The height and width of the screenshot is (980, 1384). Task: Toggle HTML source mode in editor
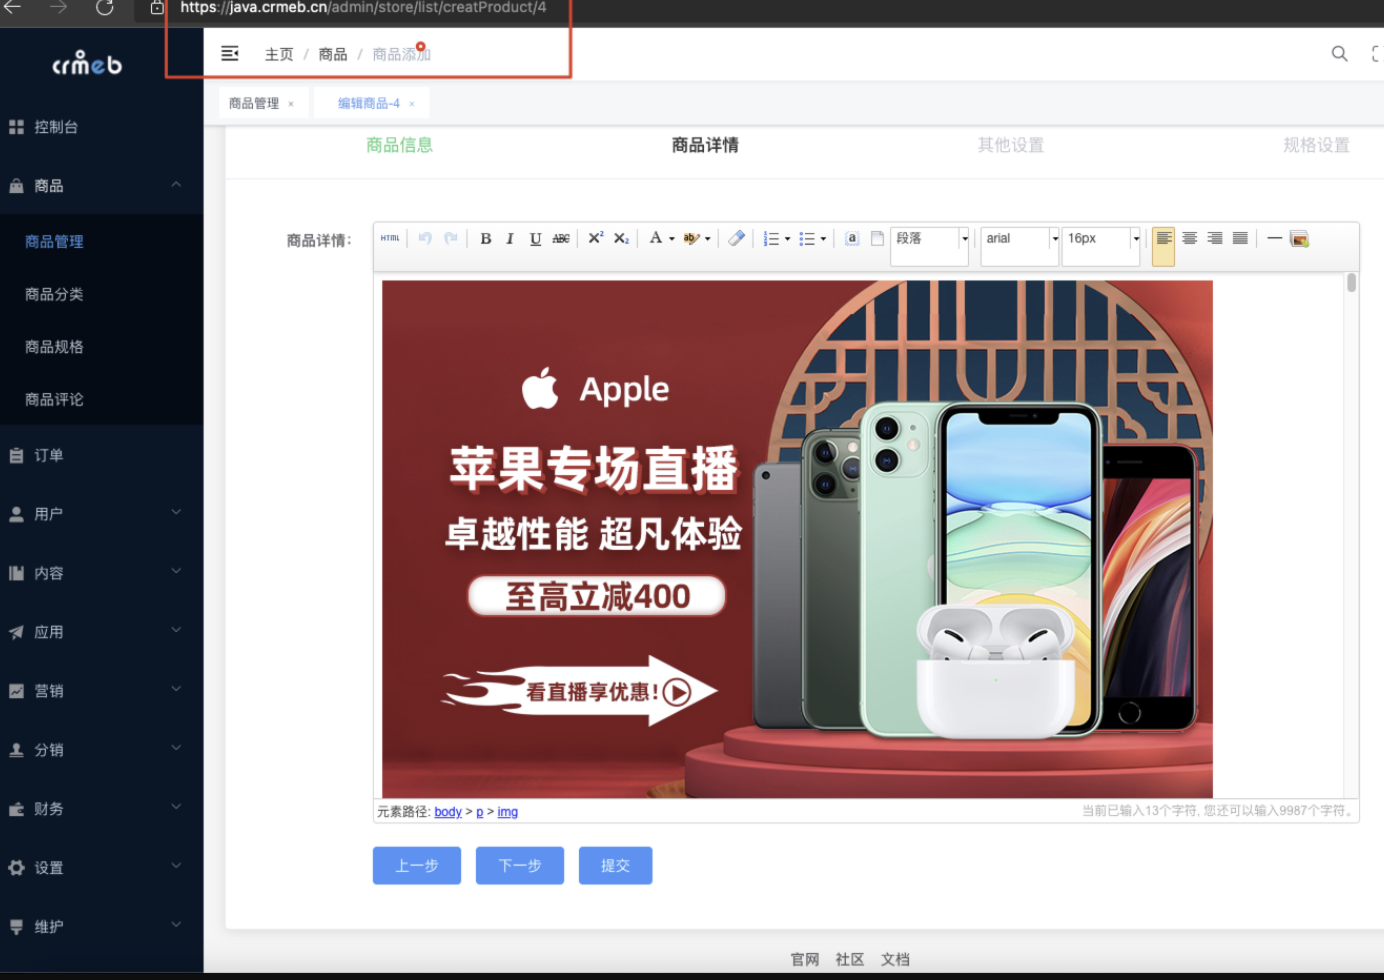(x=390, y=238)
